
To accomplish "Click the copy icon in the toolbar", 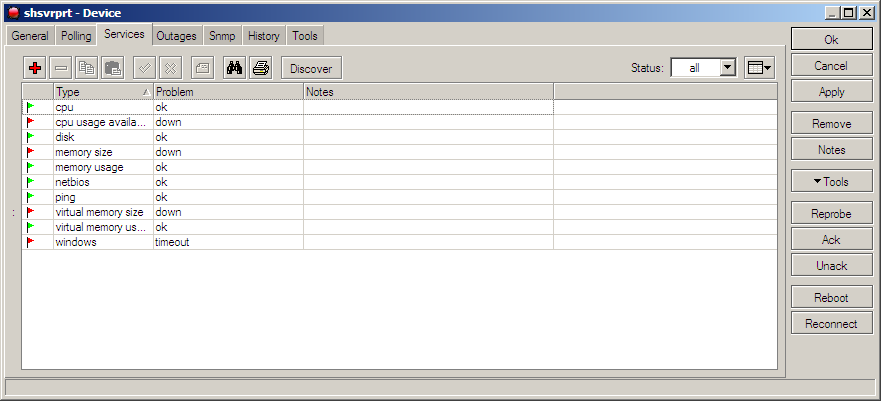I will (x=86, y=68).
